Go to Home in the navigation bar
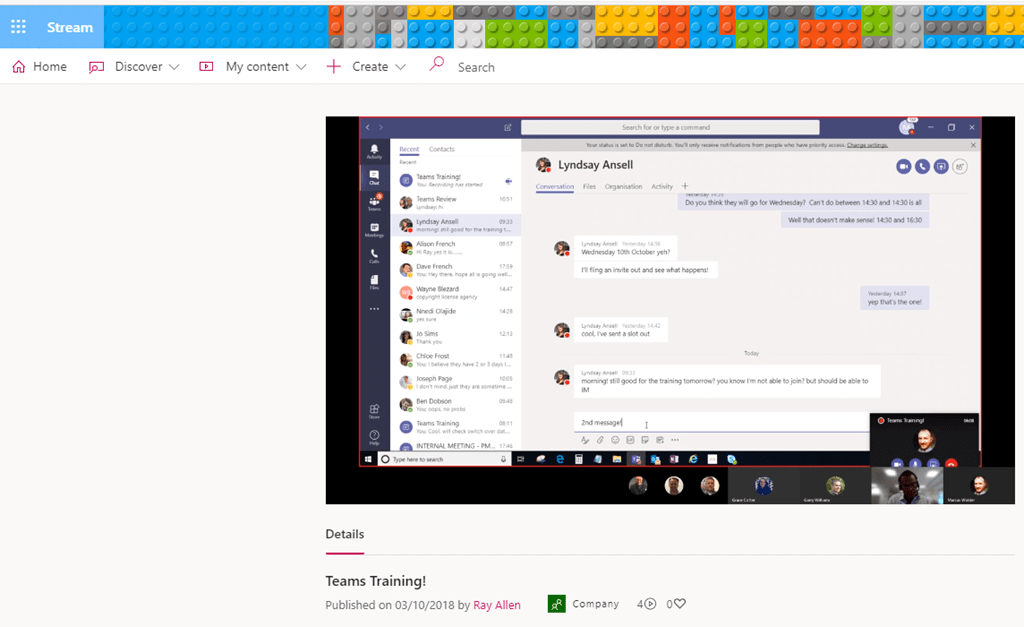This screenshot has width=1024, height=627. pyautogui.click(x=39, y=67)
